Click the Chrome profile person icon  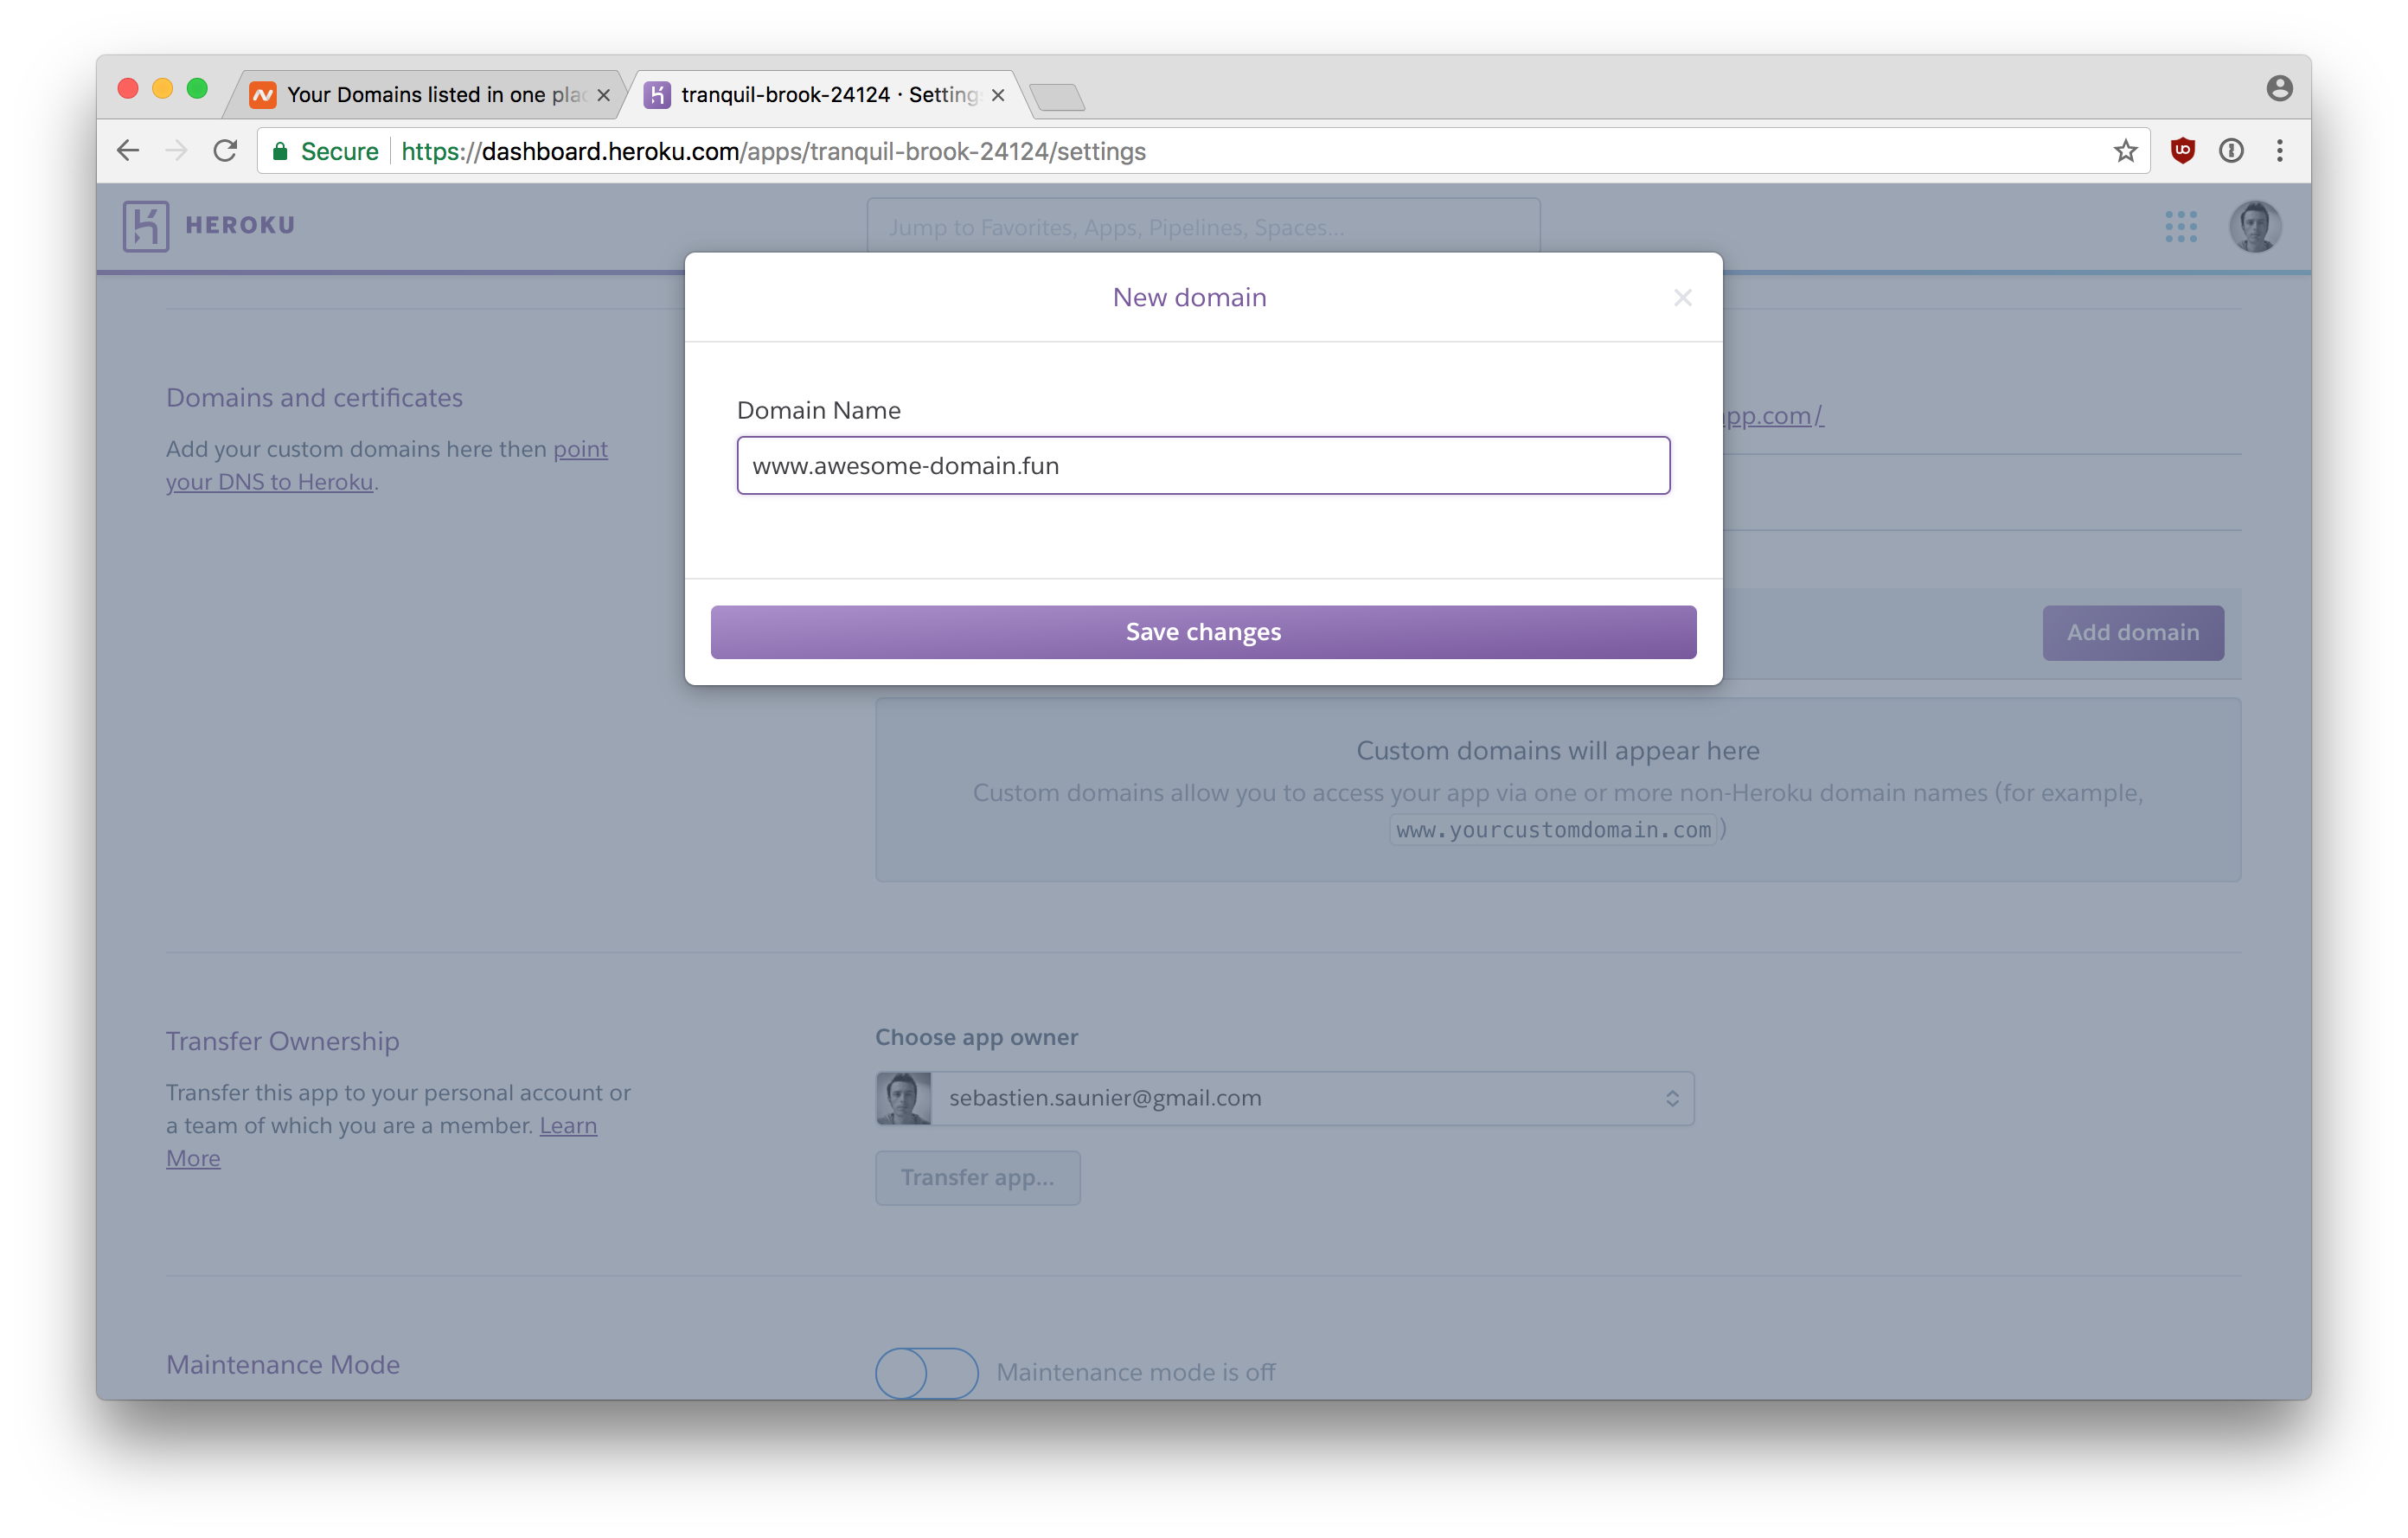point(2279,89)
